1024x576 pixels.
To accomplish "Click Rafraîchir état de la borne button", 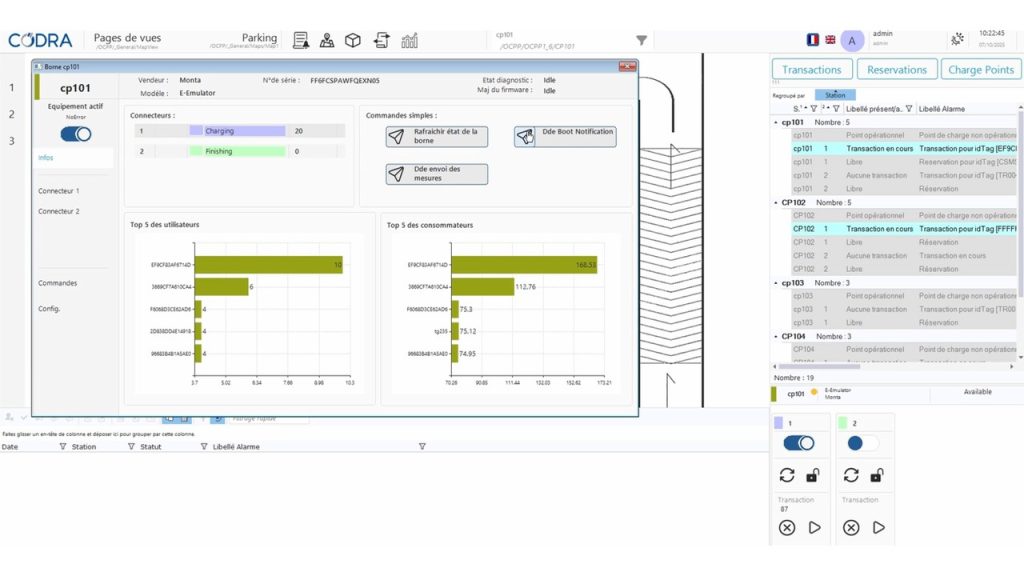I will (x=437, y=137).
